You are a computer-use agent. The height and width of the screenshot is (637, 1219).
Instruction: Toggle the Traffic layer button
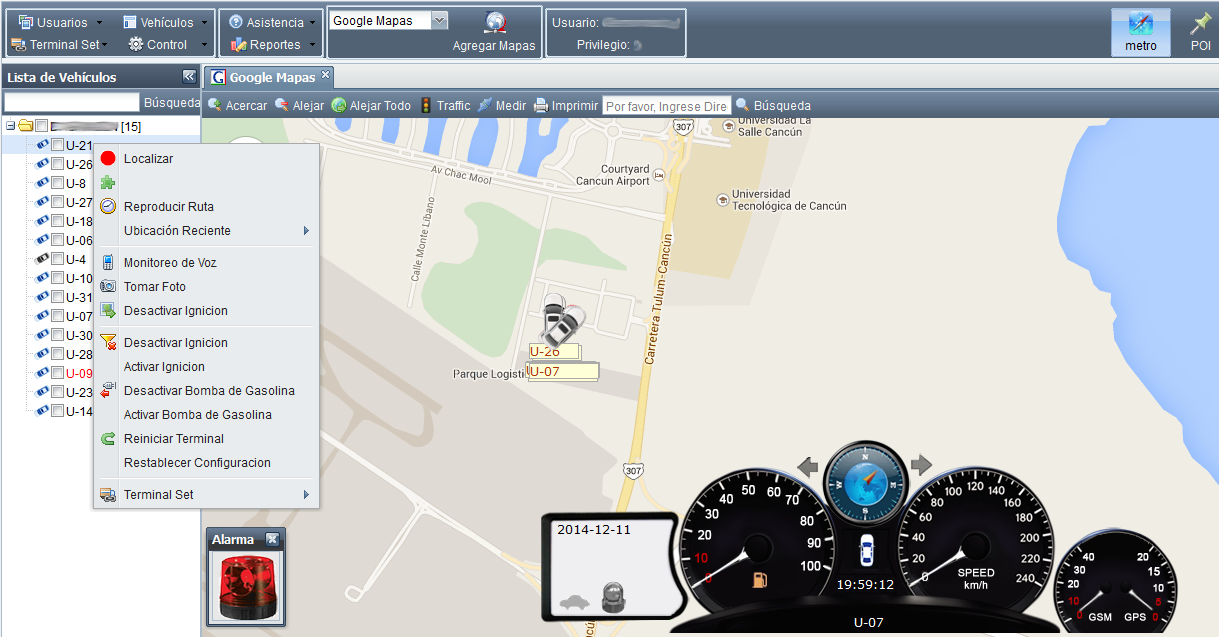pyautogui.click(x=444, y=106)
